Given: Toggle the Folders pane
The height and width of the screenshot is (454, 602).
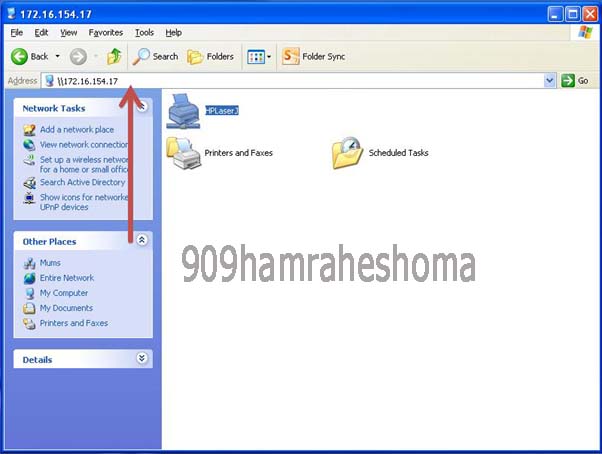Looking at the screenshot, I should tap(210, 57).
